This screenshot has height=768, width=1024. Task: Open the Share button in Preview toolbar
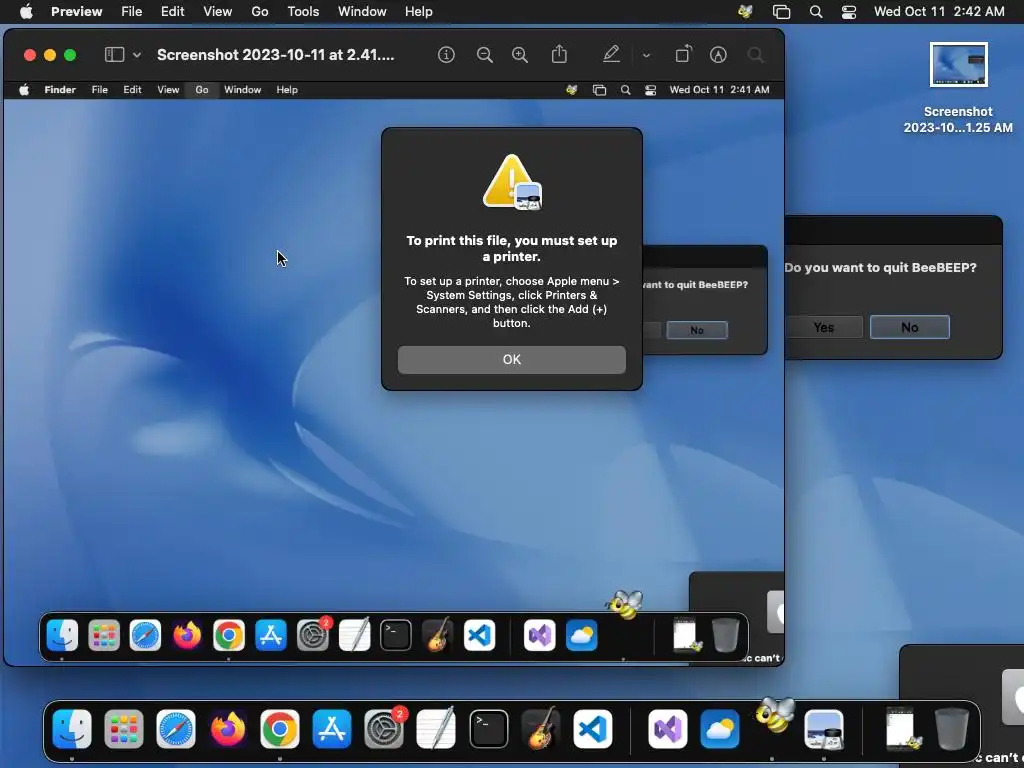[559, 54]
